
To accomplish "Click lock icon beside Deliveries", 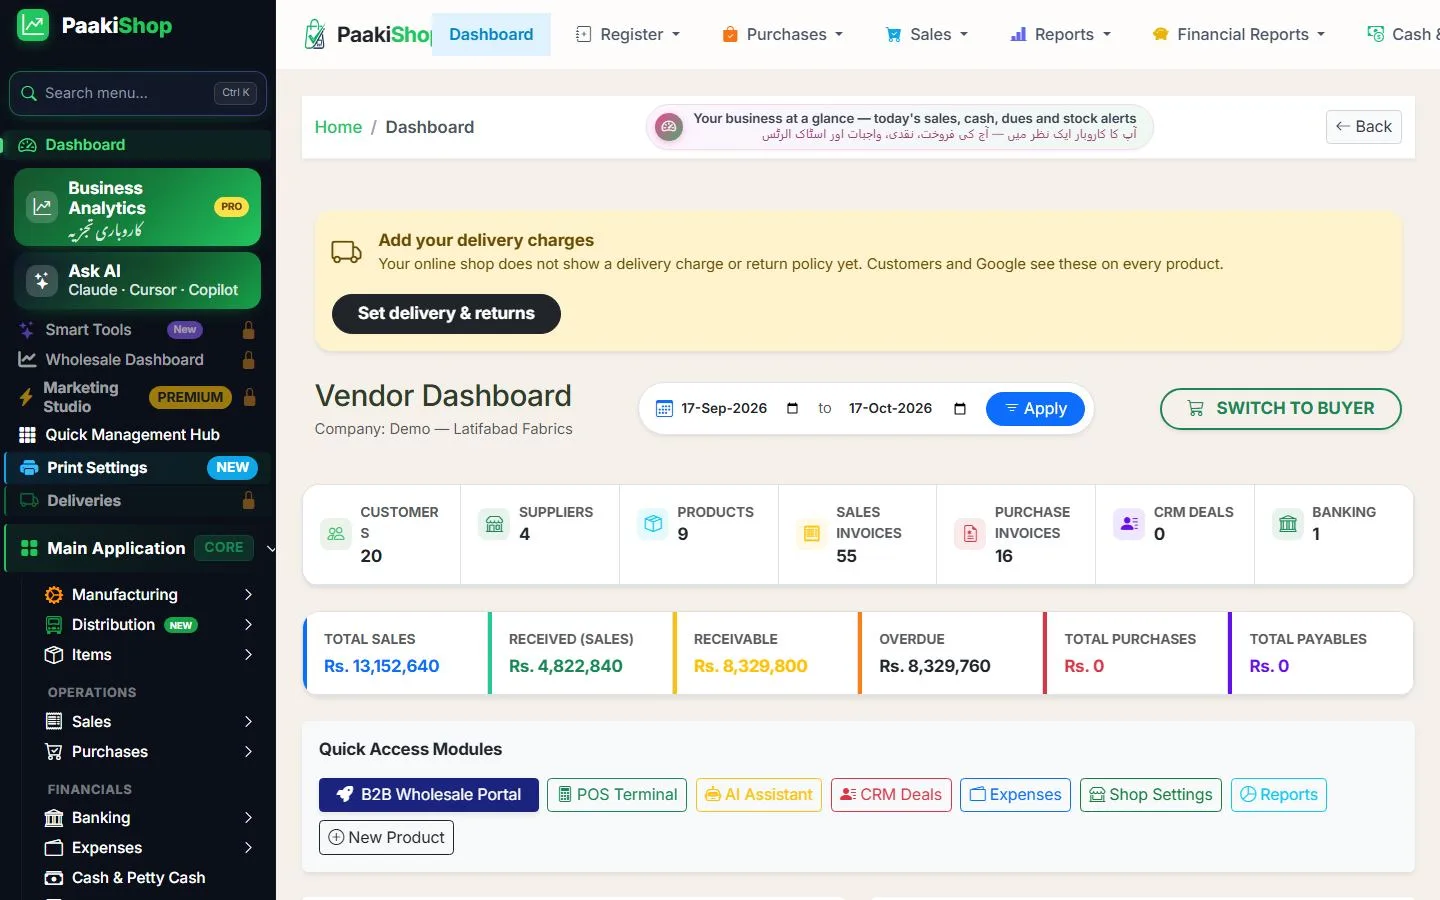I will [249, 501].
